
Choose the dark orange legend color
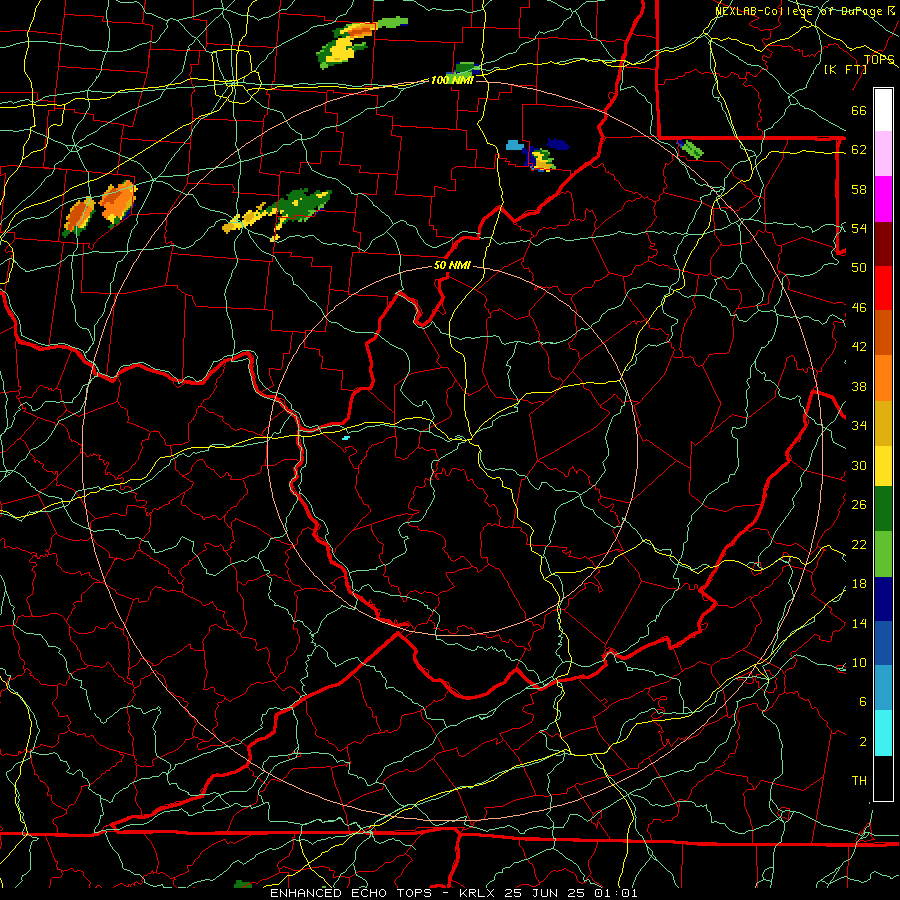[x=883, y=332]
